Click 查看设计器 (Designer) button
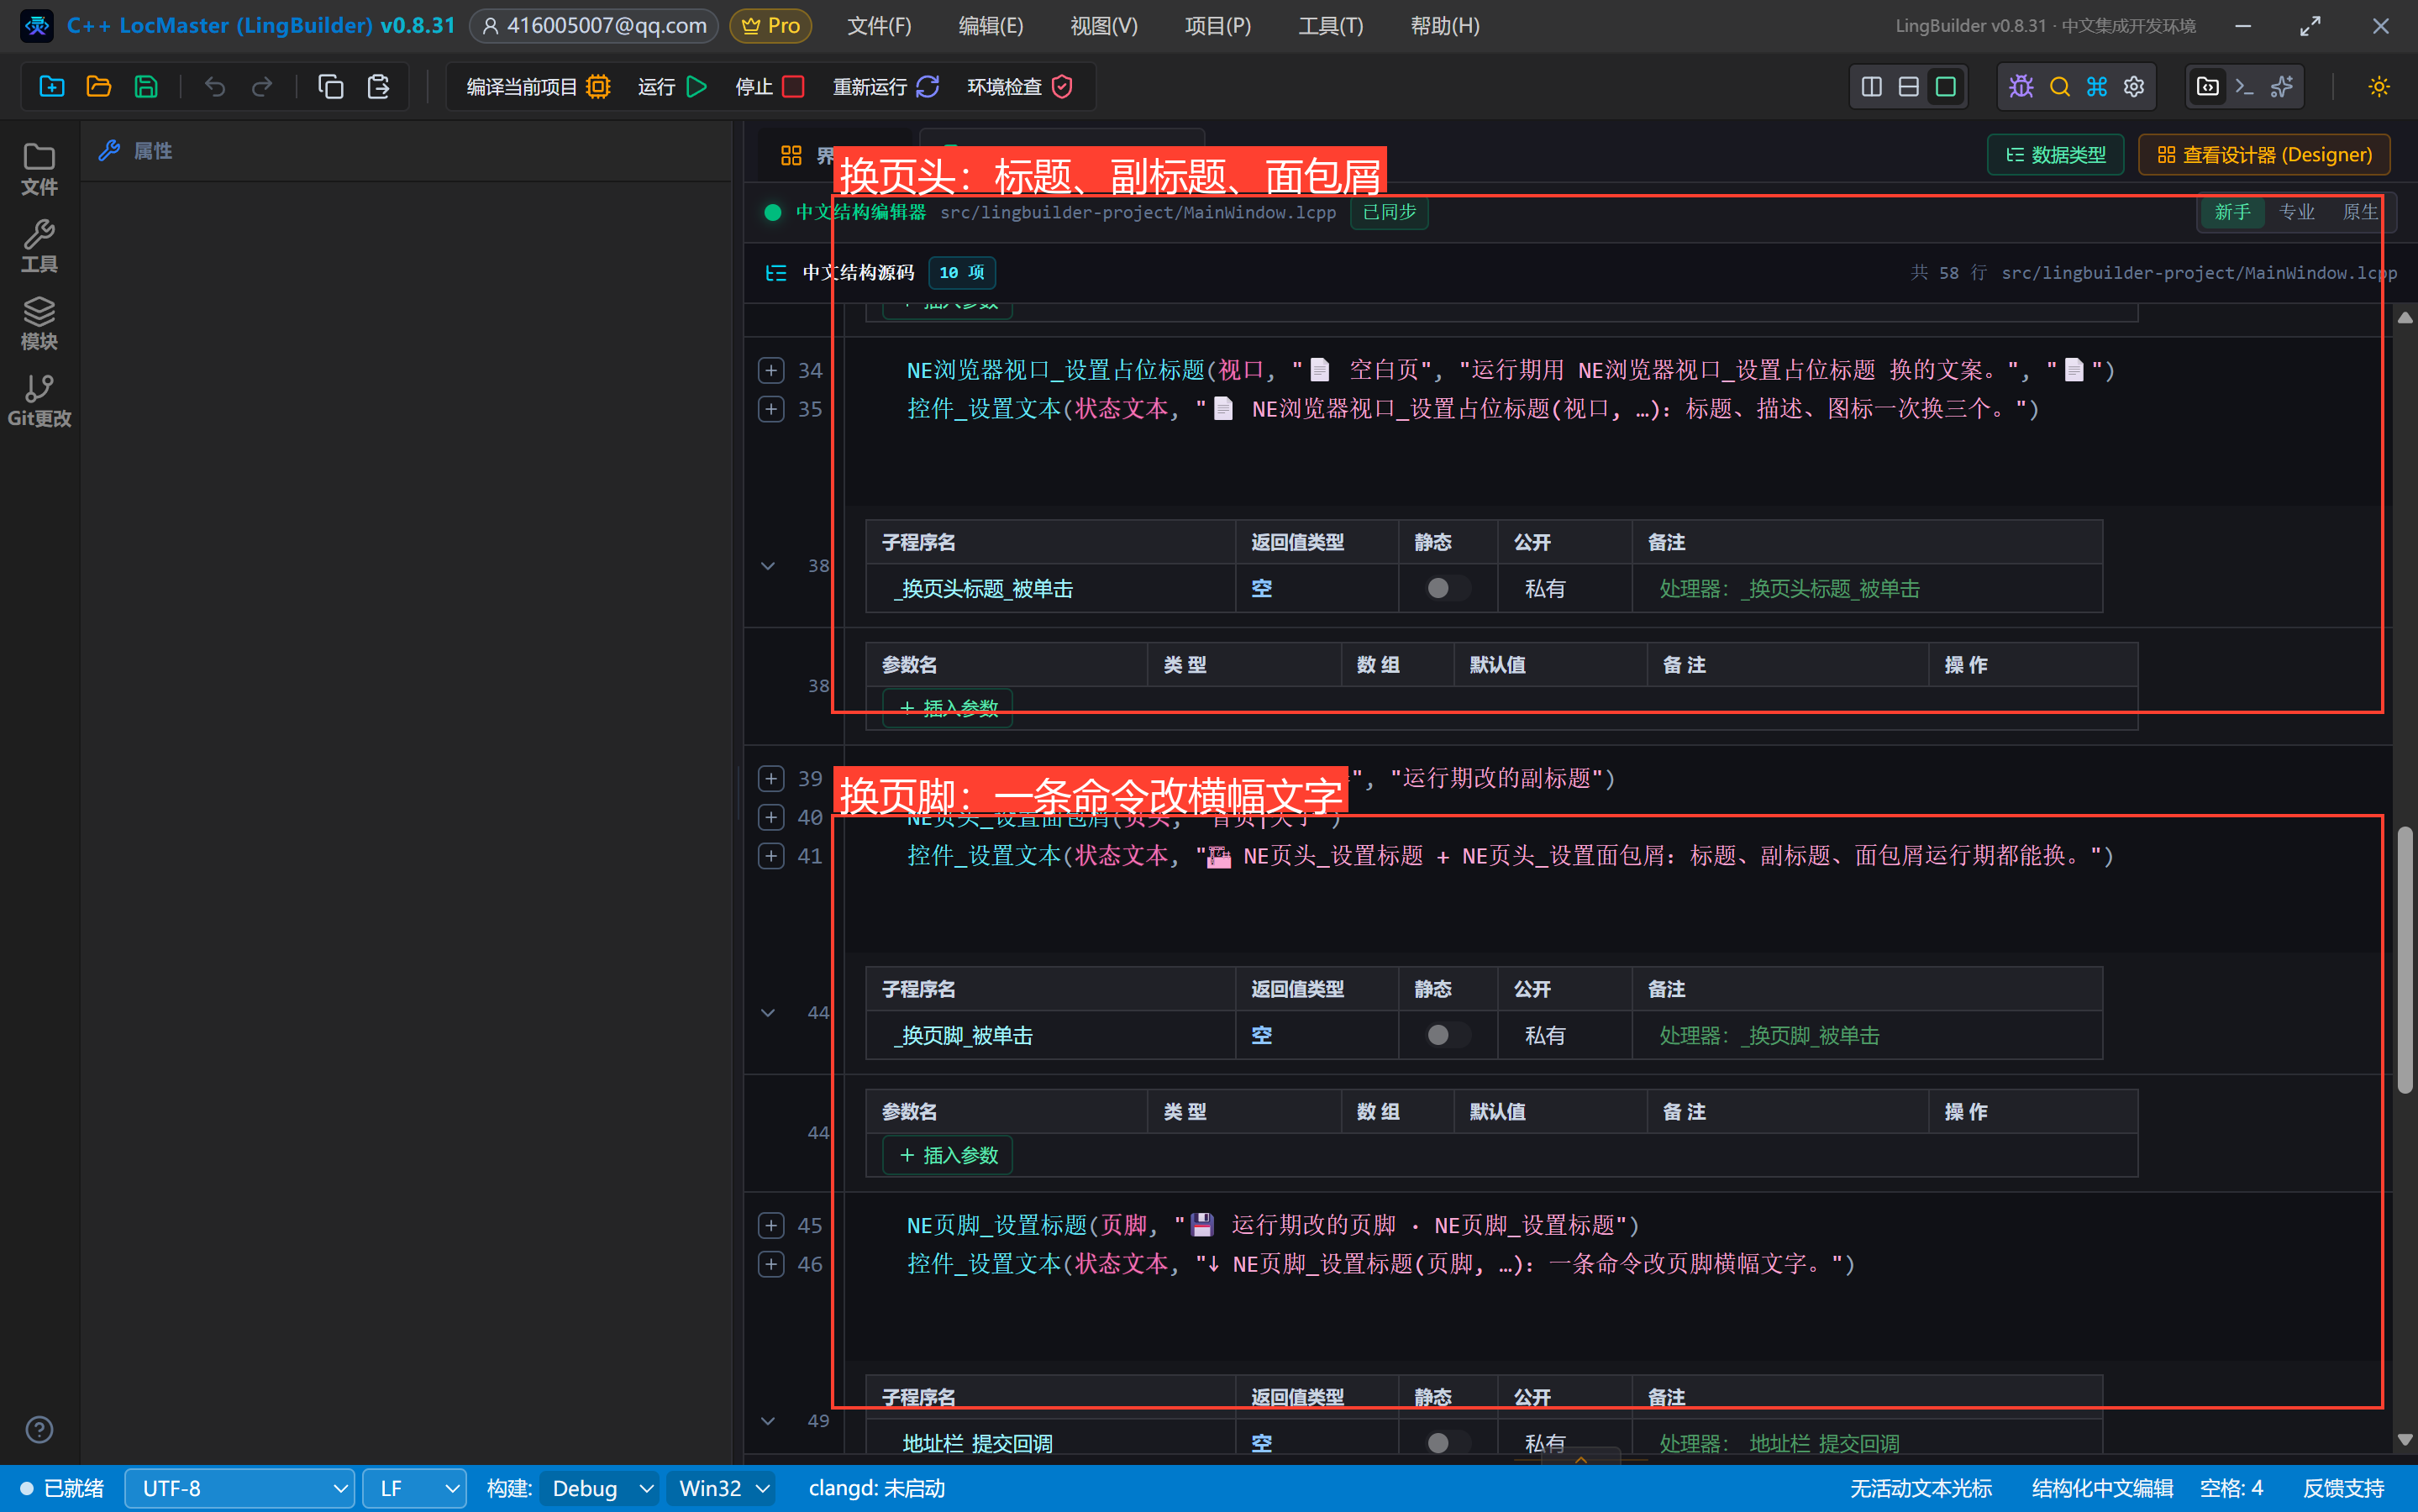The image size is (2418, 1512). tap(2264, 155)
